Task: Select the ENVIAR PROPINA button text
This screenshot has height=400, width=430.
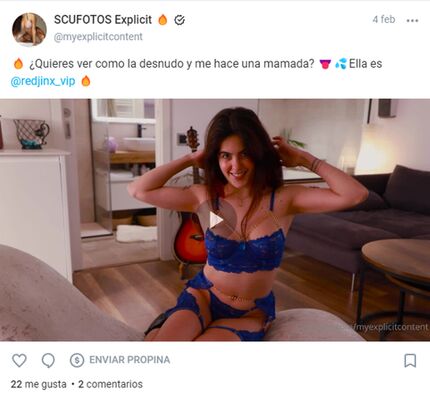Action: pyautogui.click(x=130, y=360)
